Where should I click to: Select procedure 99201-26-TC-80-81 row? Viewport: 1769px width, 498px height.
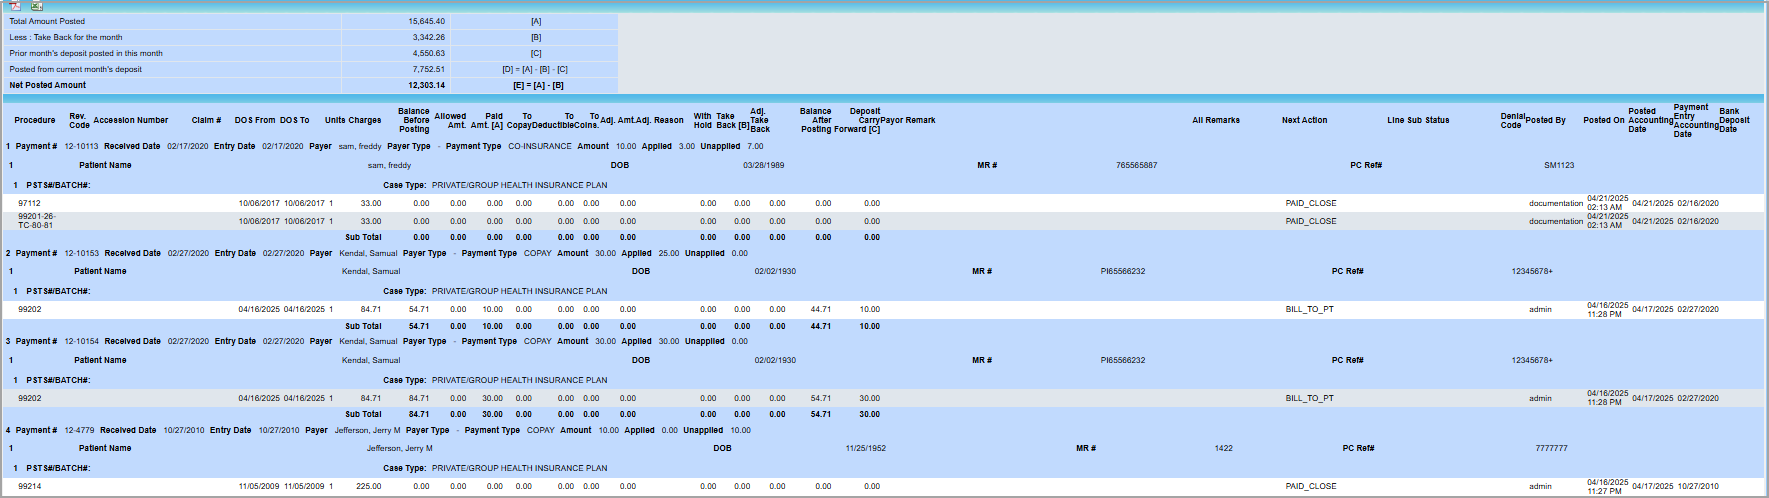[37, 221]
